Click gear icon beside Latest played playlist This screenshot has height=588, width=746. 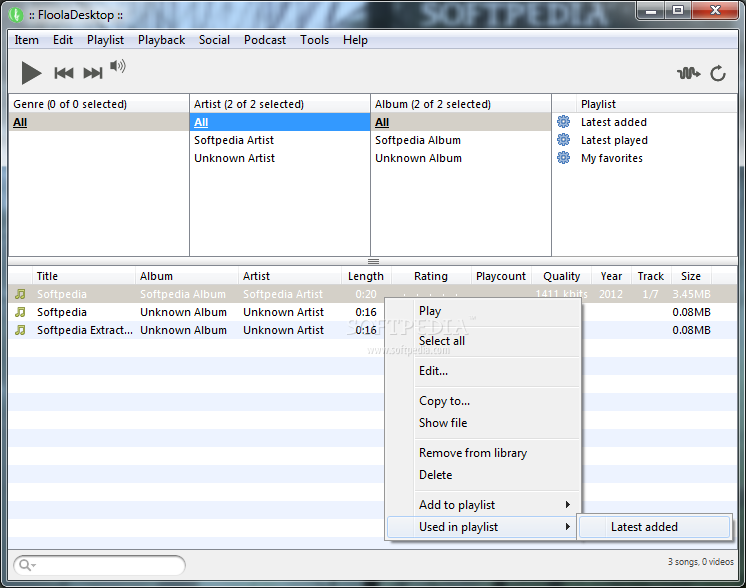pos(563,140)
